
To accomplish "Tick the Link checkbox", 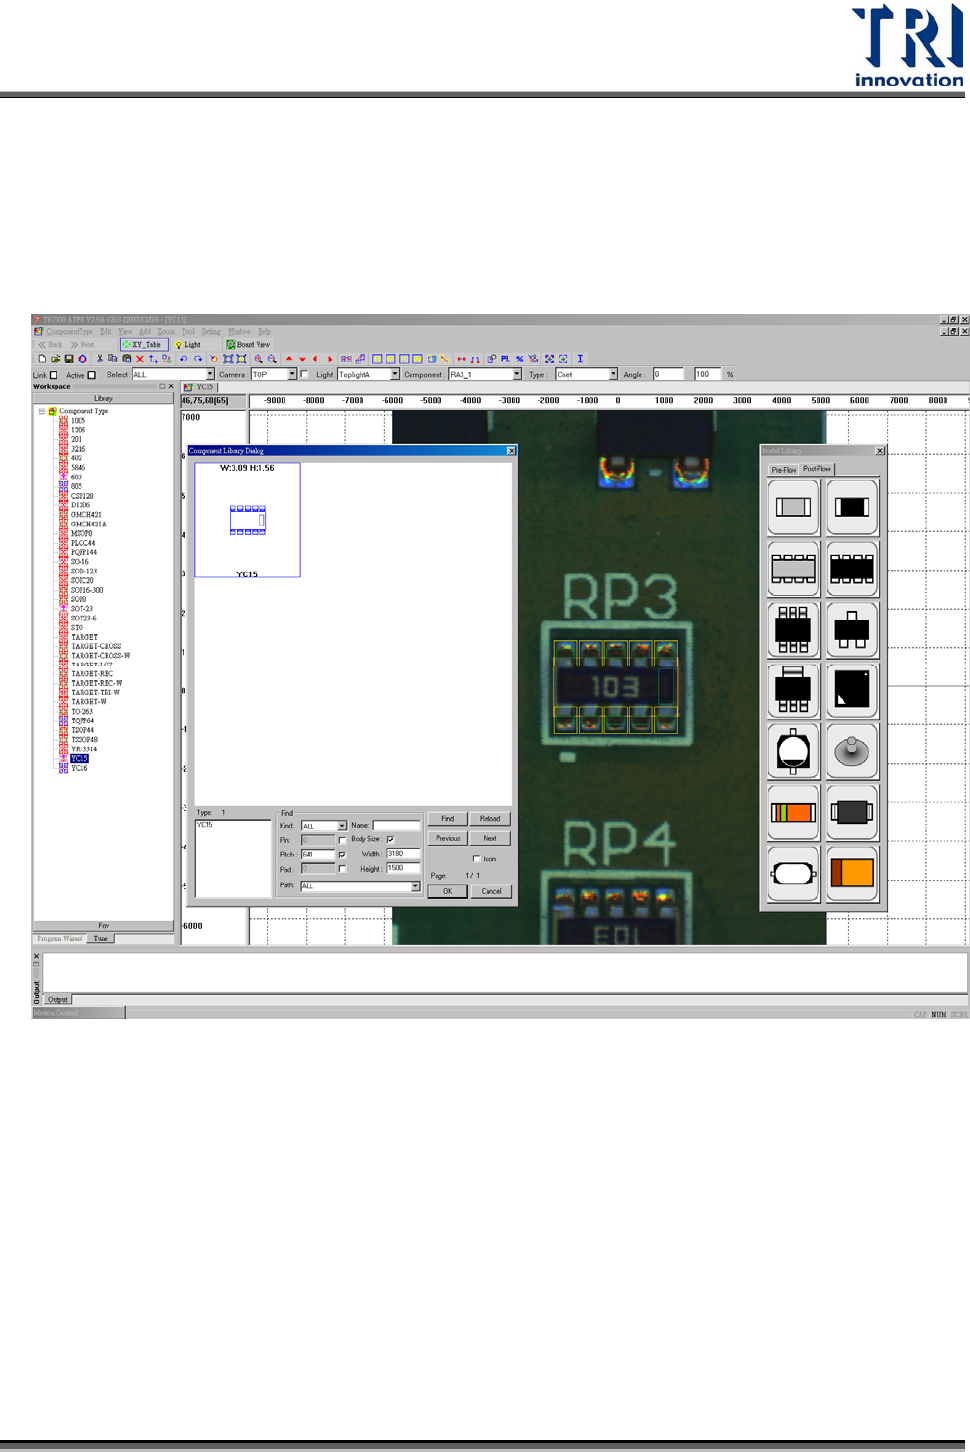I will (x=53, y=375).
